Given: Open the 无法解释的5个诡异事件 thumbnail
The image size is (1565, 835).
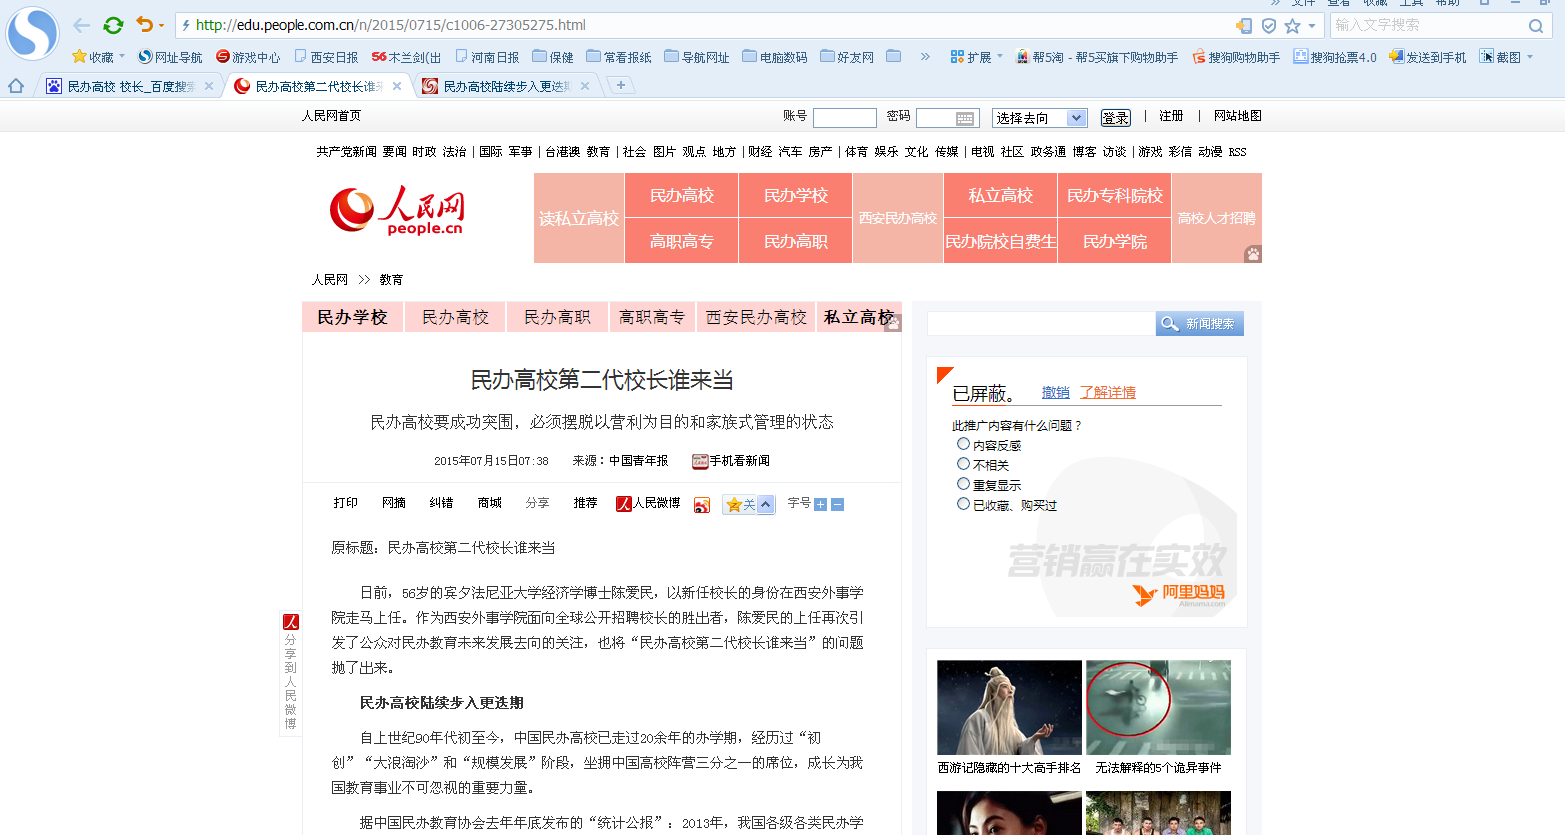Looking at the screenshot, I should [x=1158, y=707].
